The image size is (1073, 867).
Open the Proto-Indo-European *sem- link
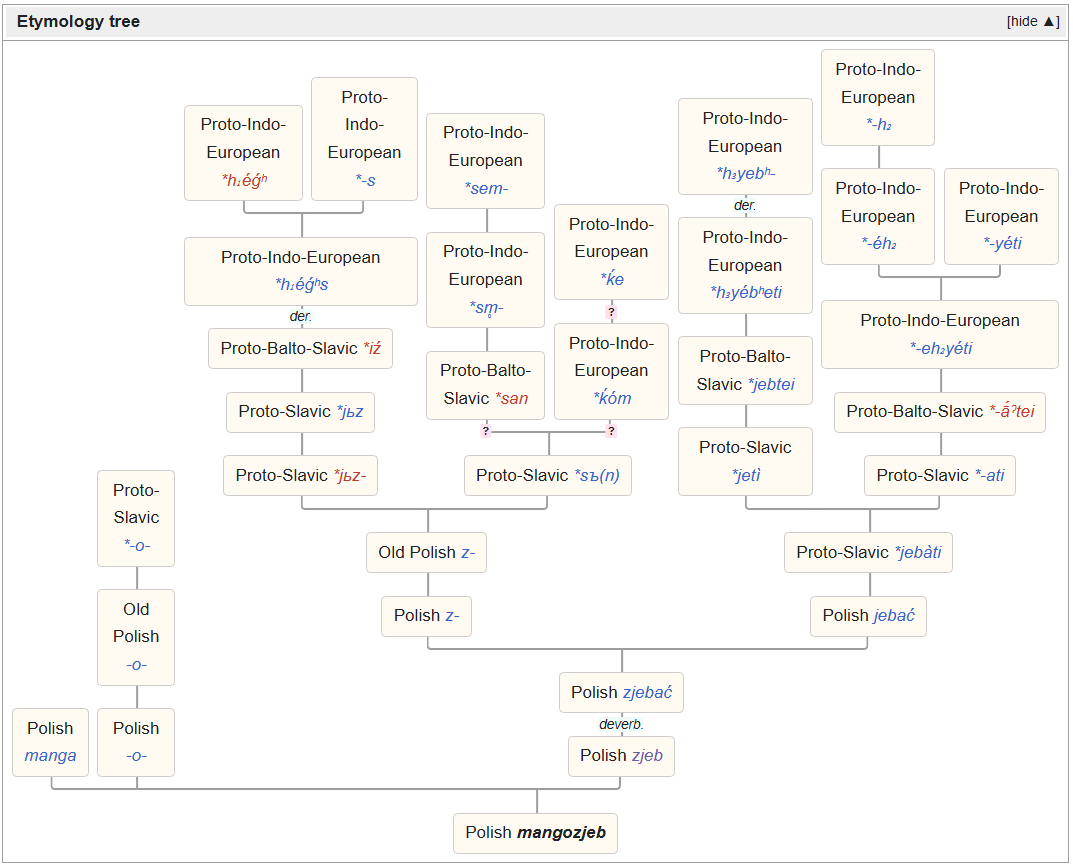pyautogui.click(x=486, y=188)
